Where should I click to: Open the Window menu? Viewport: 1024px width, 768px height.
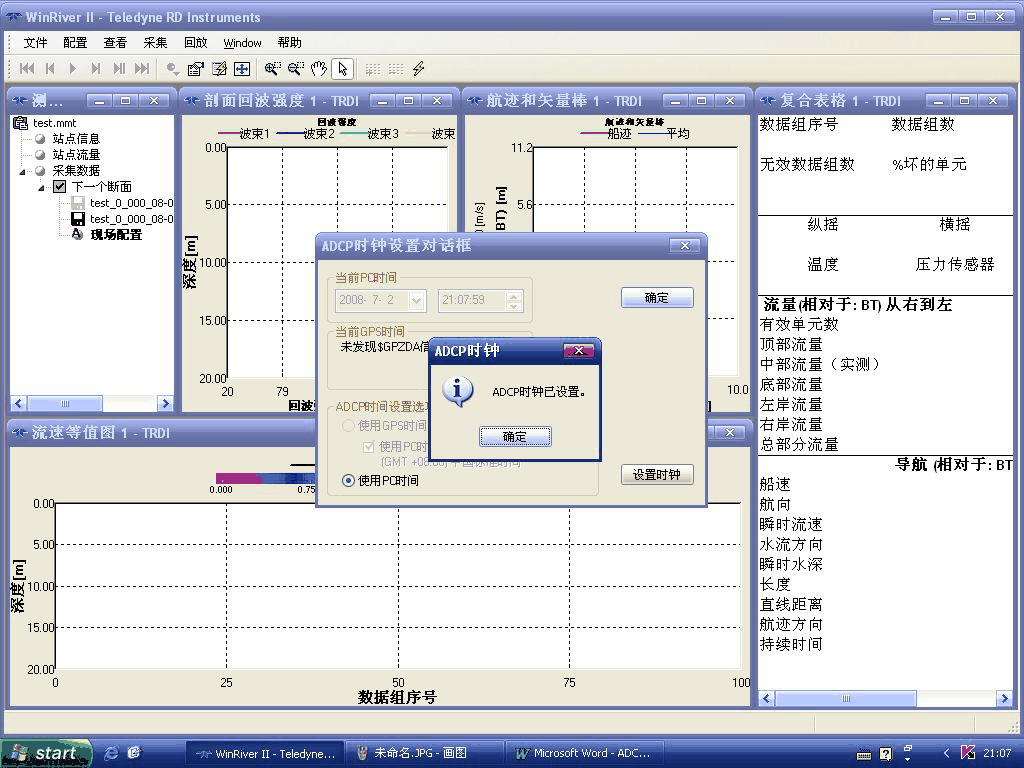(x=242, y=43)
